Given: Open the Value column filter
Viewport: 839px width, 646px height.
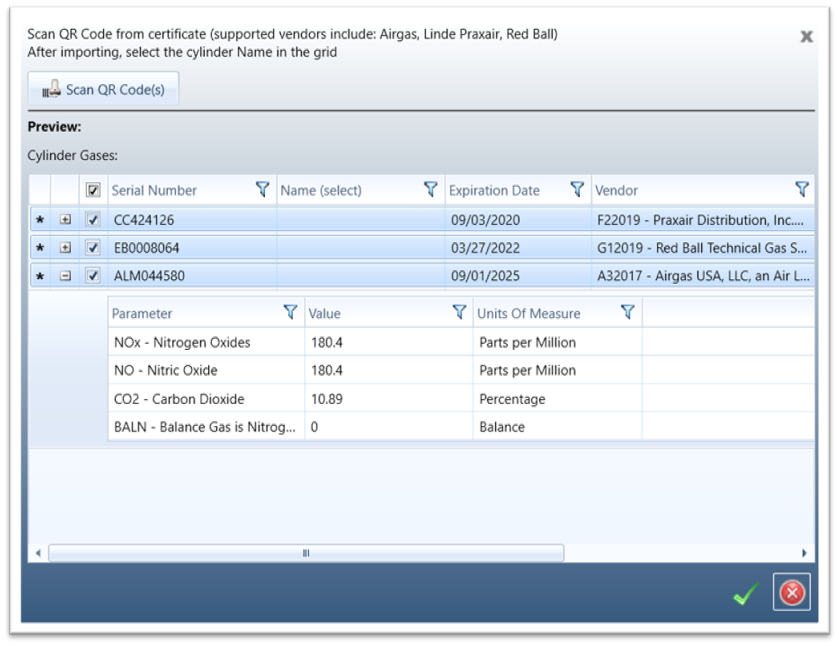Looking at the screenshot, I should coord(460,313).
